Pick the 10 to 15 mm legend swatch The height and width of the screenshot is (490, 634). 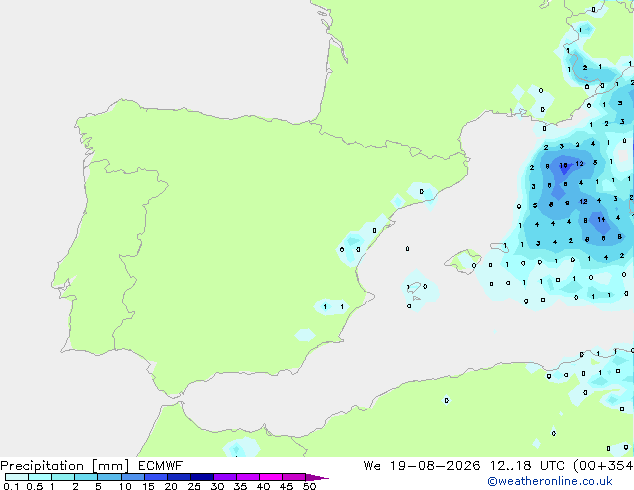(x=132, y=477)
